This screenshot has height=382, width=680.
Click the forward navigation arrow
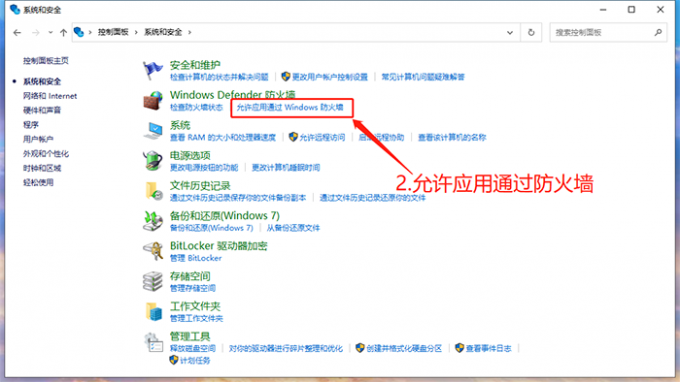(x=36, y=33)
